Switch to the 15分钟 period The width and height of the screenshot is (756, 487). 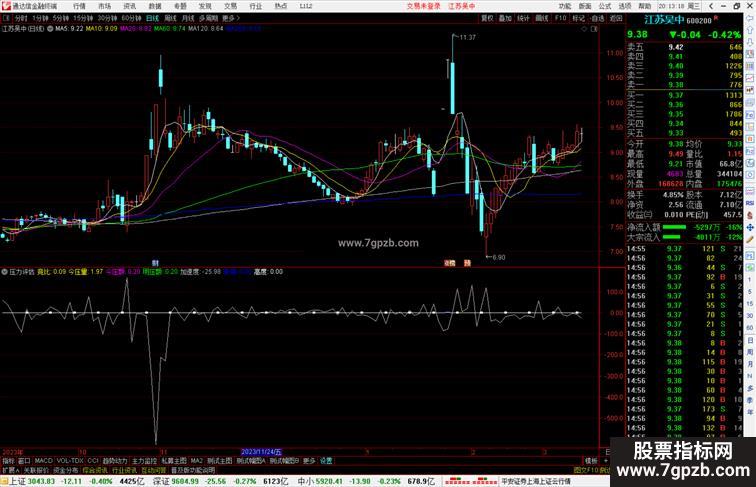click(83, 18)
